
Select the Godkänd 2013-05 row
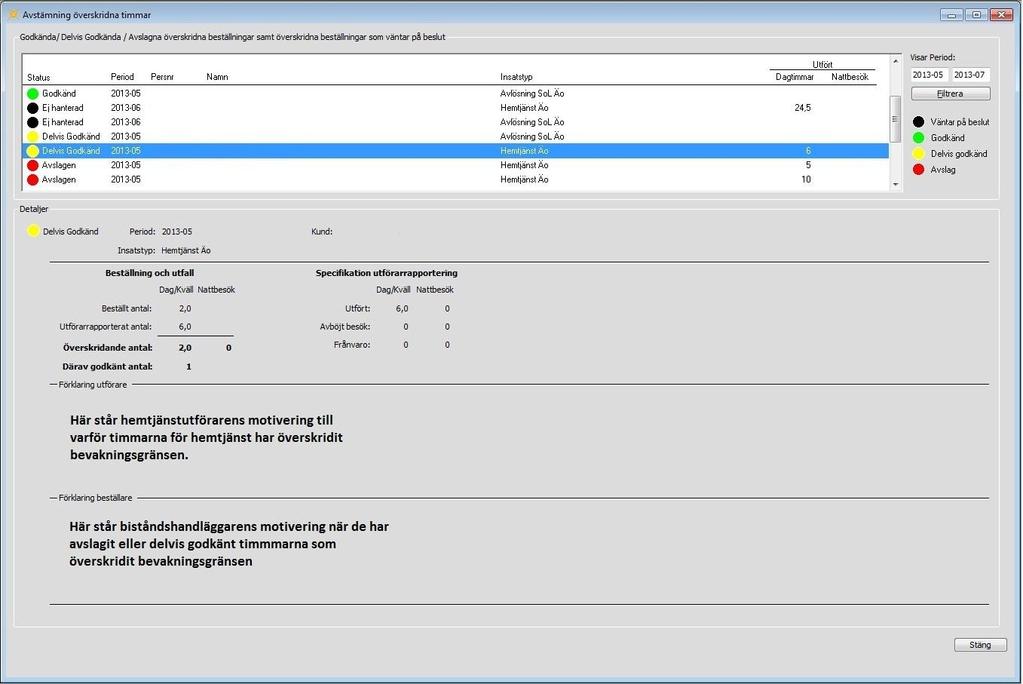click(455, 94)
